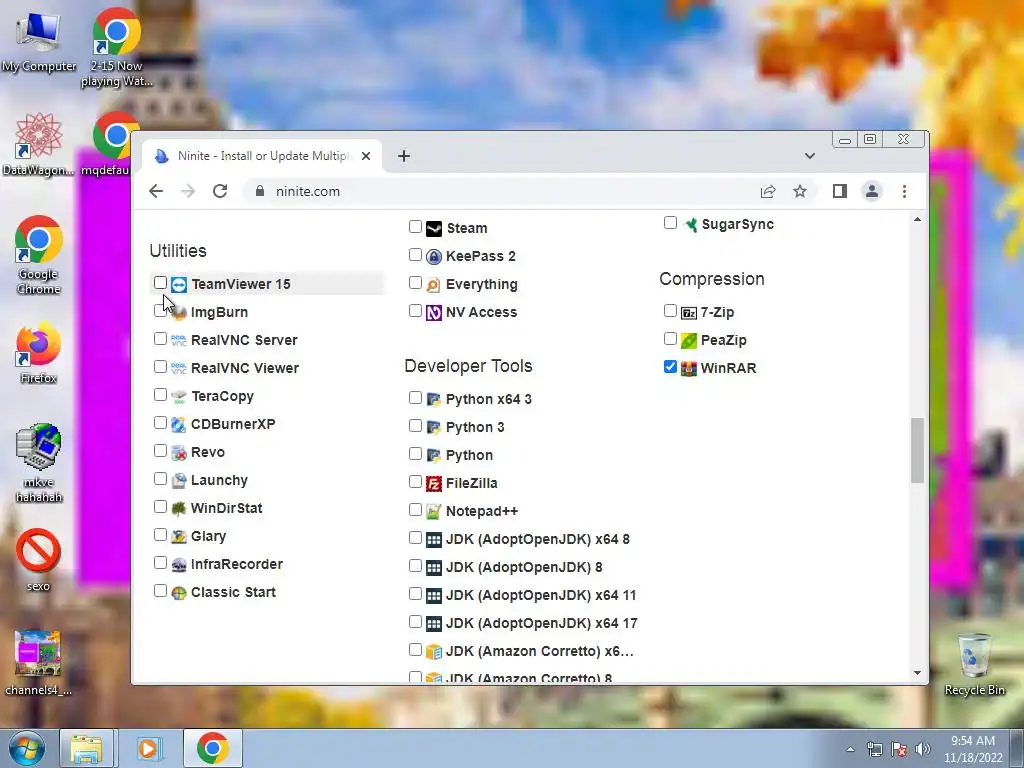This screenshot has width=1024, height=768.
Task: Open the sexo desktop icon
Action: coord(39,560)
